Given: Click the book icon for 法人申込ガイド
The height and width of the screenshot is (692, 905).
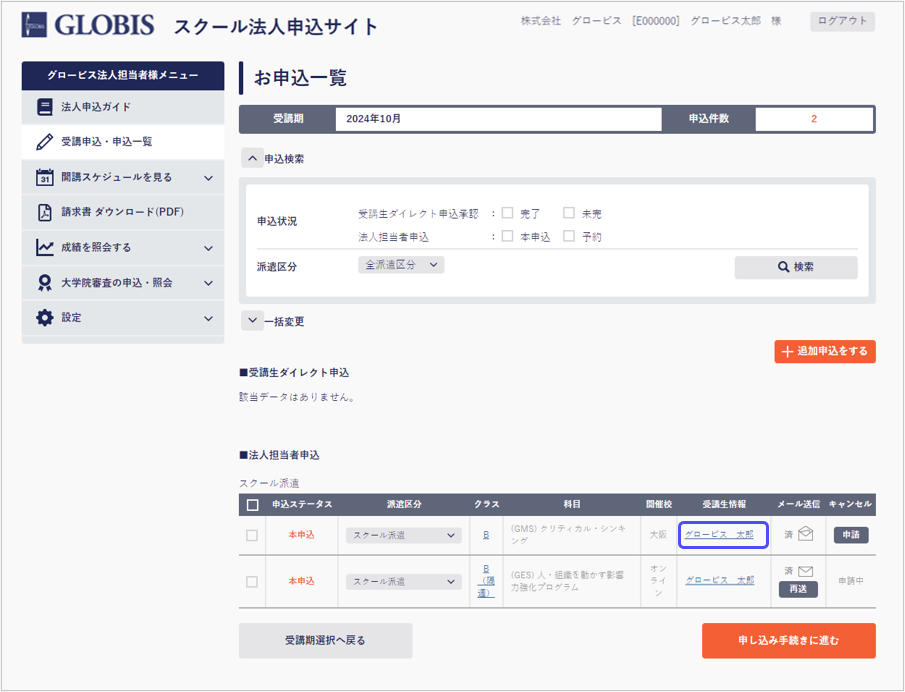Looking at the screenshot, I should (44, 107).
